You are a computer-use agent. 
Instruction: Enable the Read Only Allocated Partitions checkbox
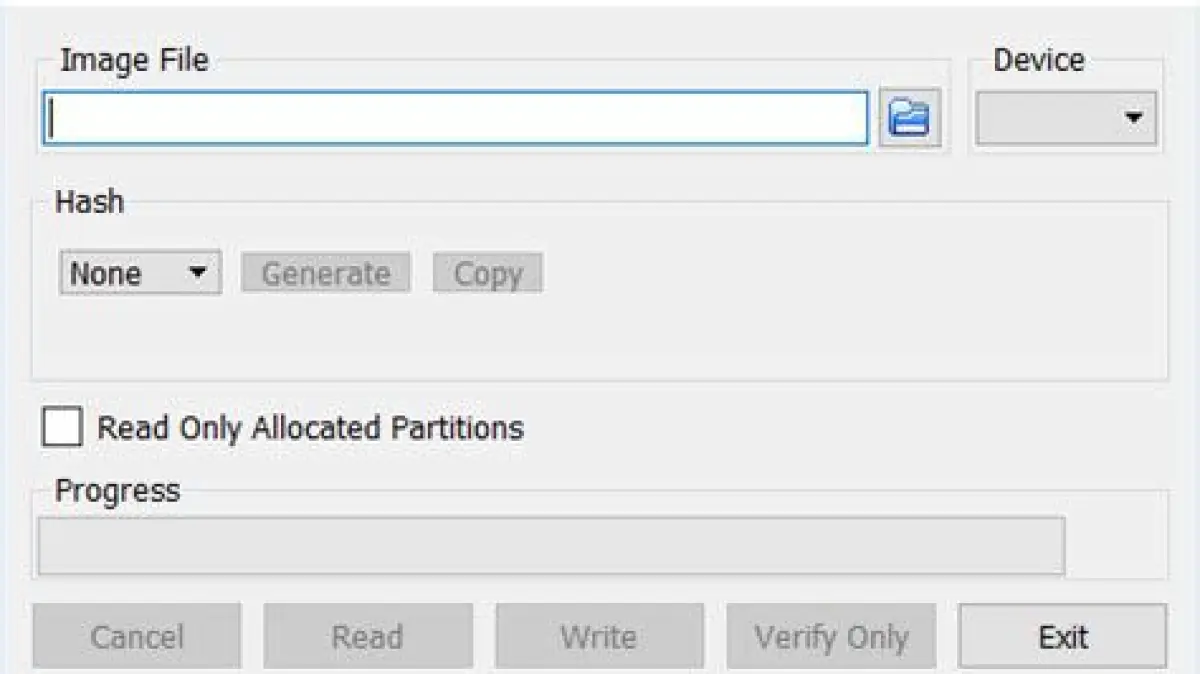click(x=63, y=428)
